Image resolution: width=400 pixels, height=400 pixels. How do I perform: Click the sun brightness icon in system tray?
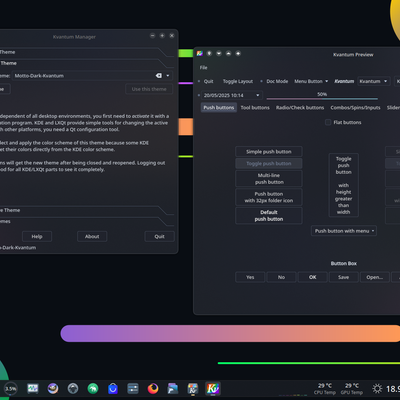[x=377, y=389]
